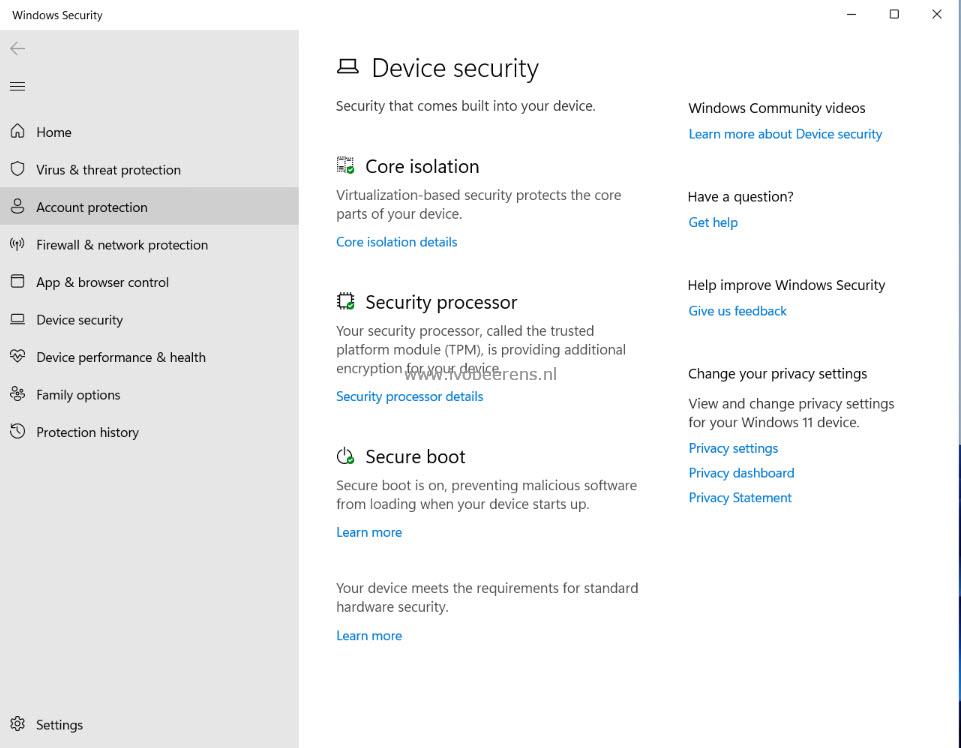
Task: Open Privacy dashboard link
Action: 741,473
